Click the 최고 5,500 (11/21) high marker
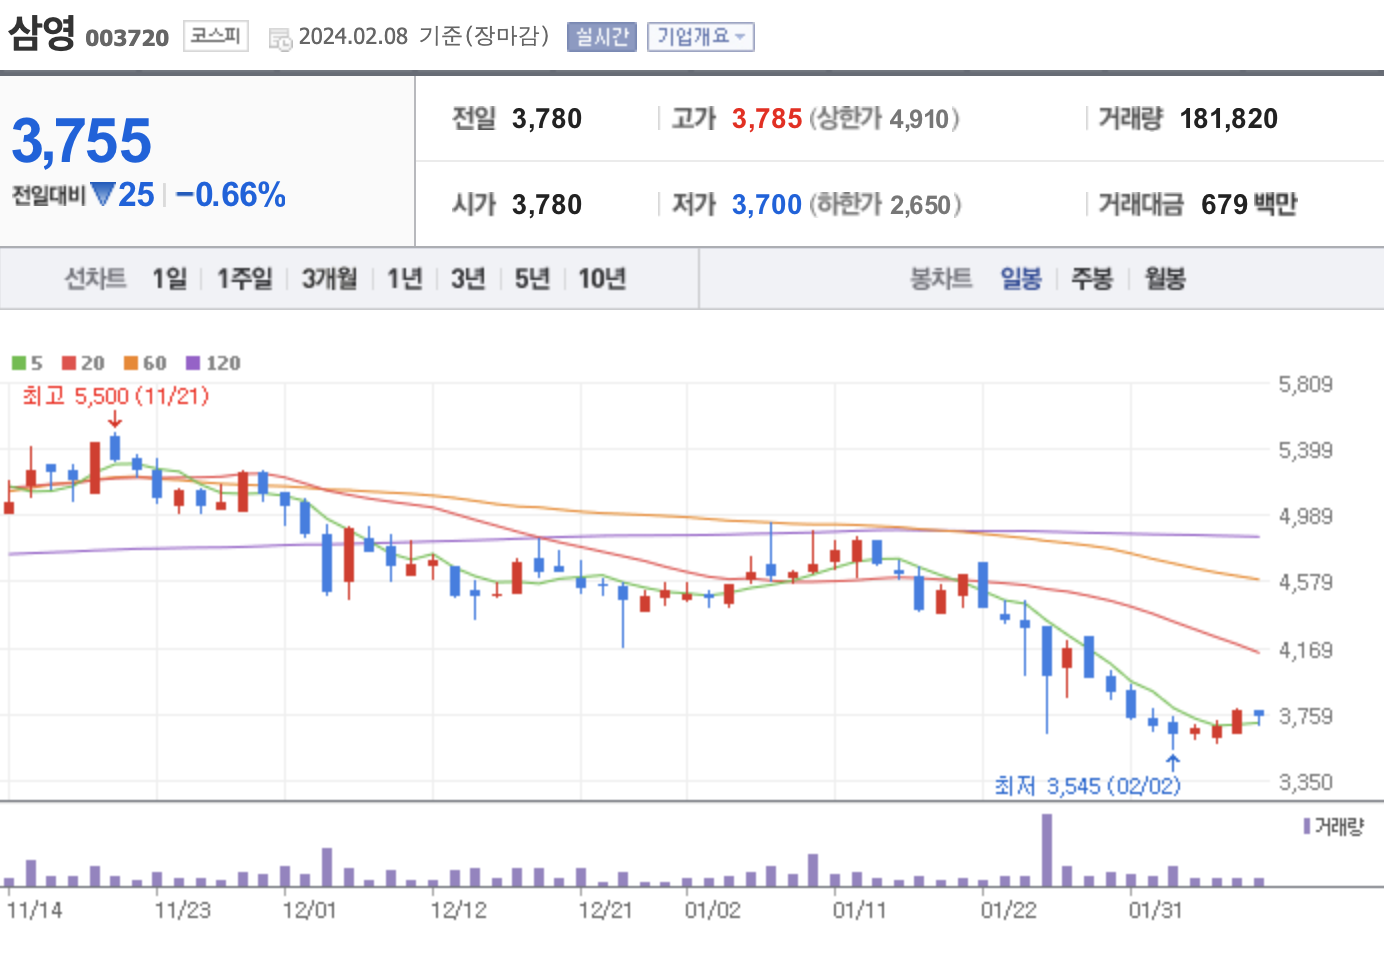 [115, 396]
